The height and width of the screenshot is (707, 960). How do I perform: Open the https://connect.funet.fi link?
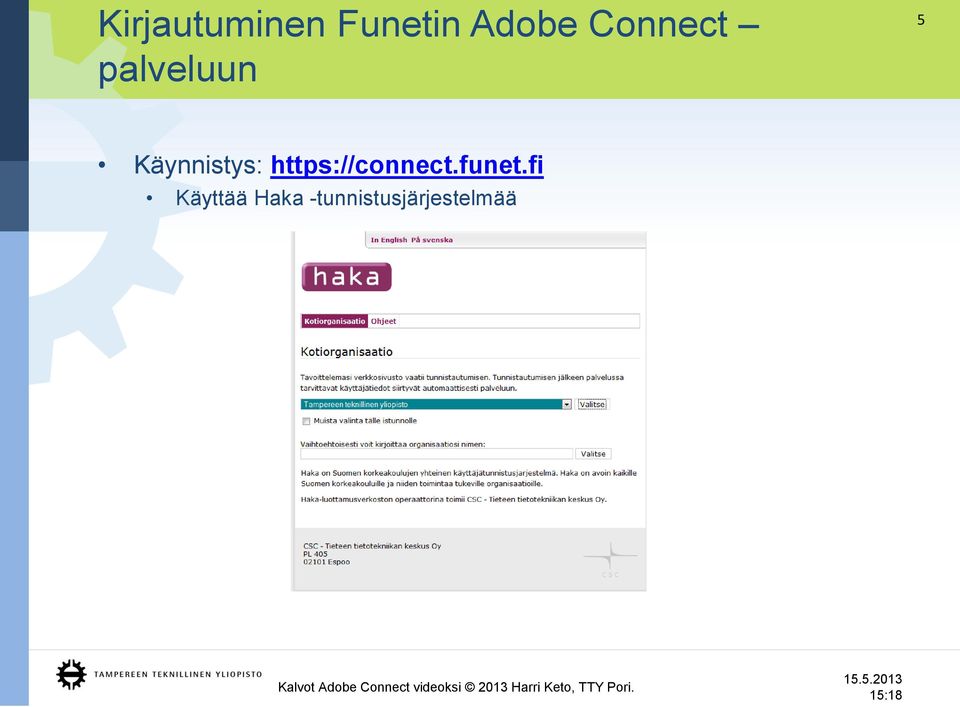click(407, 165)
